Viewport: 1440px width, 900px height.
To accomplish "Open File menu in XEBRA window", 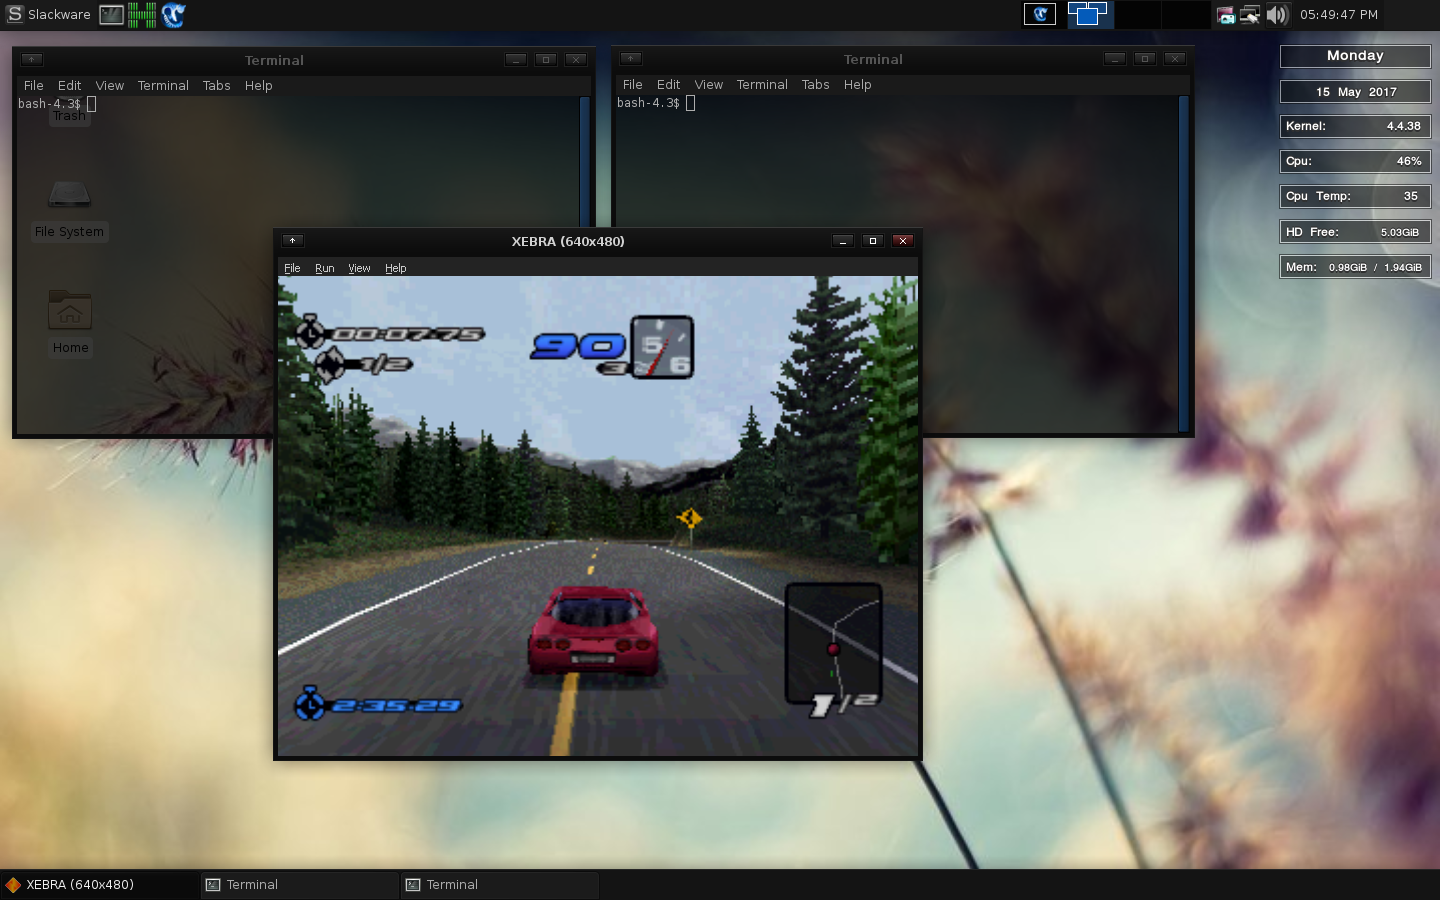I will point(292,268).
